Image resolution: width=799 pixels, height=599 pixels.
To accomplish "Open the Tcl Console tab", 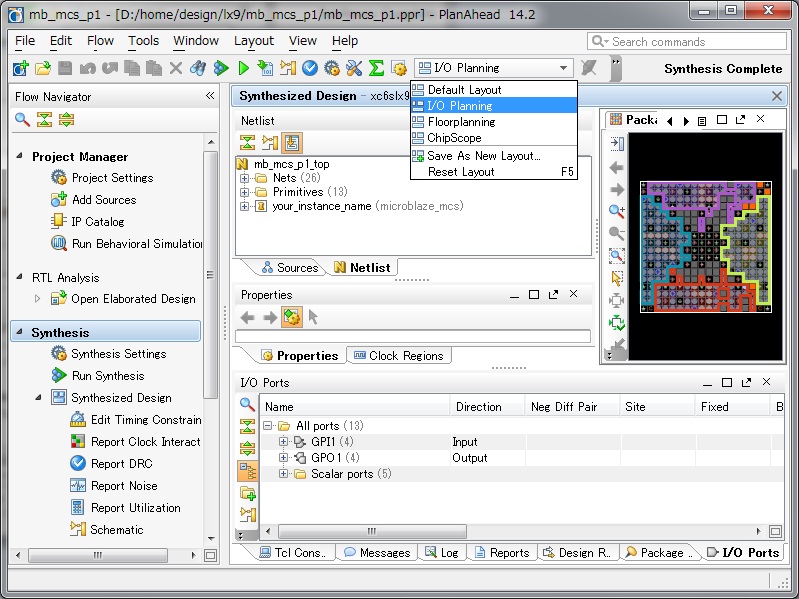I will click(x=292, y=553).
